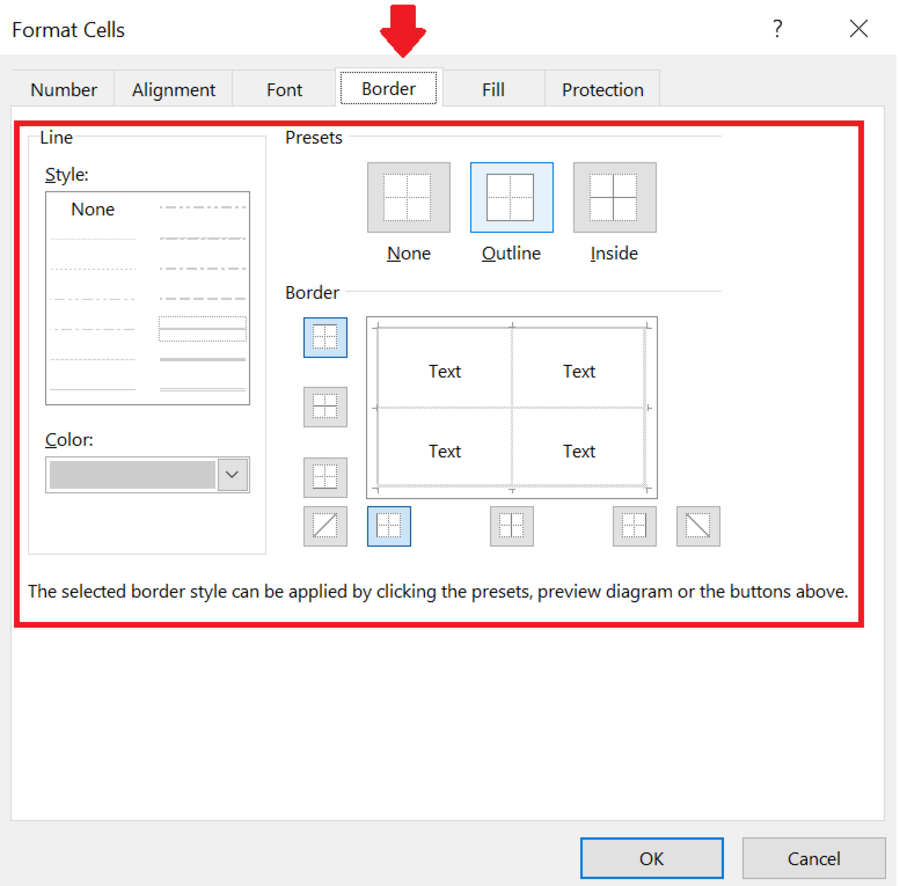
Task: Confirm with the OK button
Action: click(x=651, y=858)
